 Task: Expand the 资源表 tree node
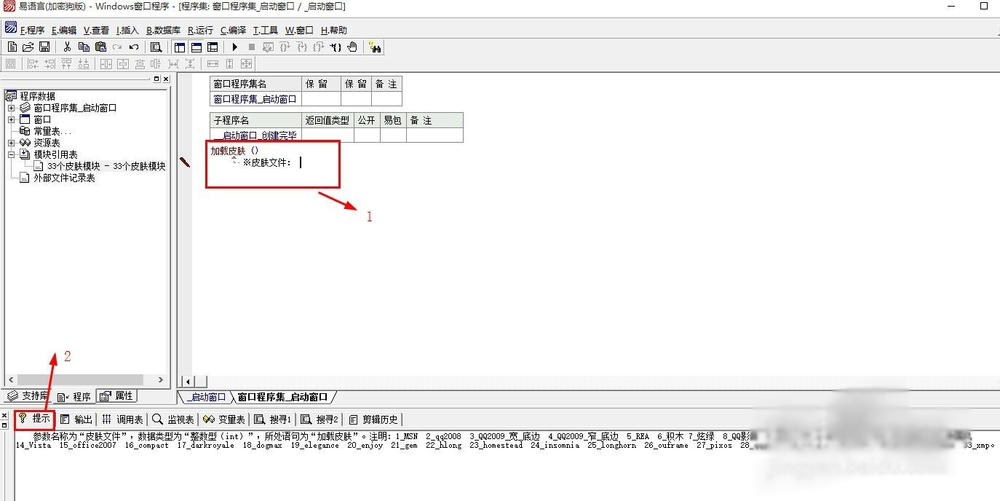click(11, 143)
